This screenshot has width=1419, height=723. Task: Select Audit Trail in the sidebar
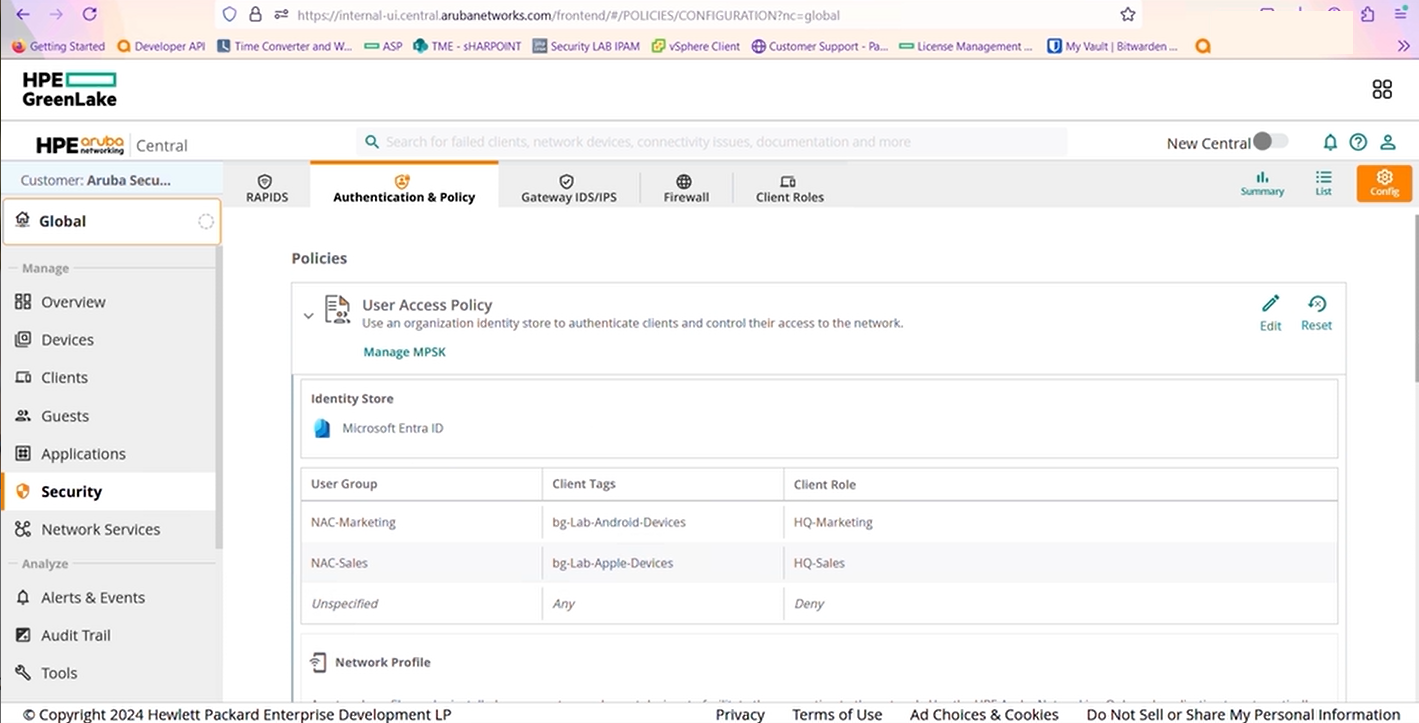point(75,635)
